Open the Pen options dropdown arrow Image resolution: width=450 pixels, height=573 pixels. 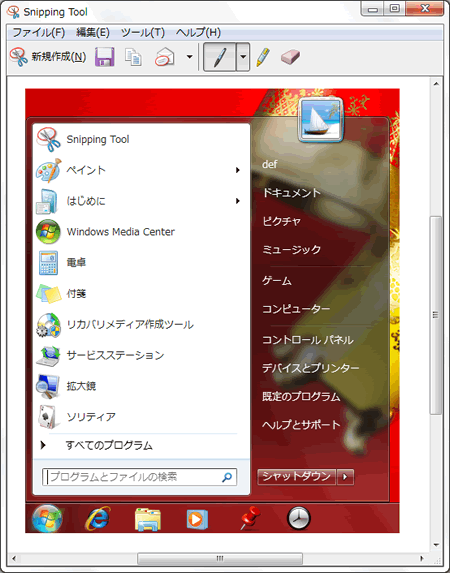243,57
